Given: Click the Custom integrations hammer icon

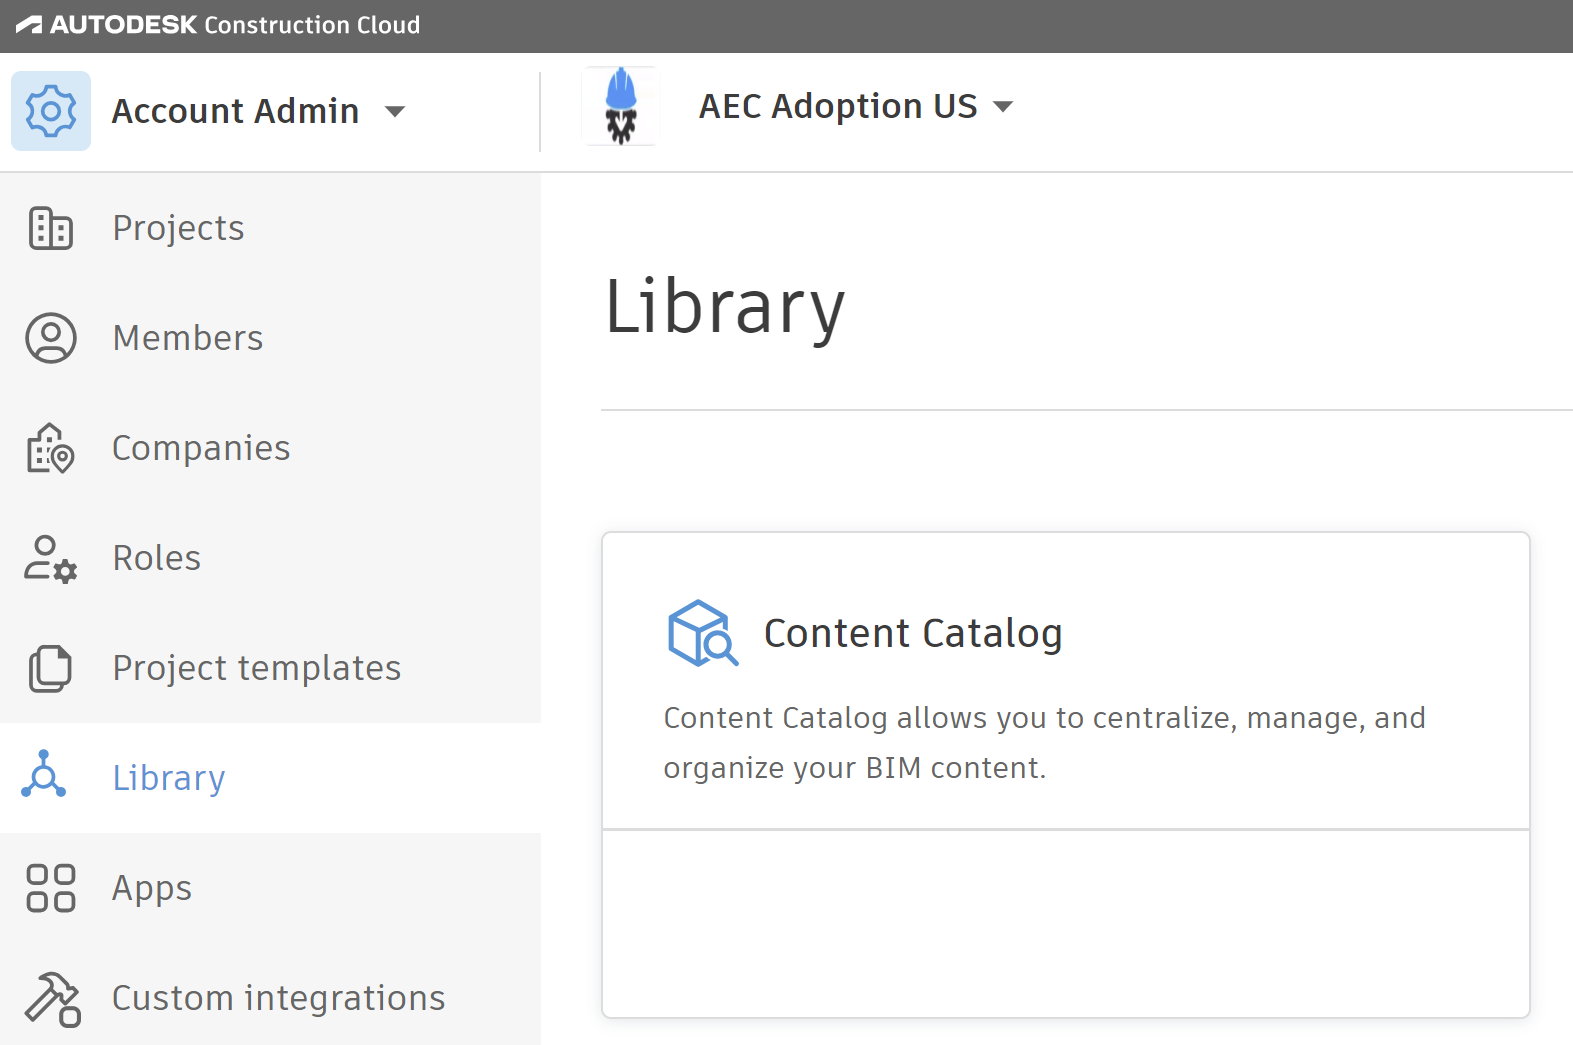Looking at the screenshot, I should coord(52,999).
